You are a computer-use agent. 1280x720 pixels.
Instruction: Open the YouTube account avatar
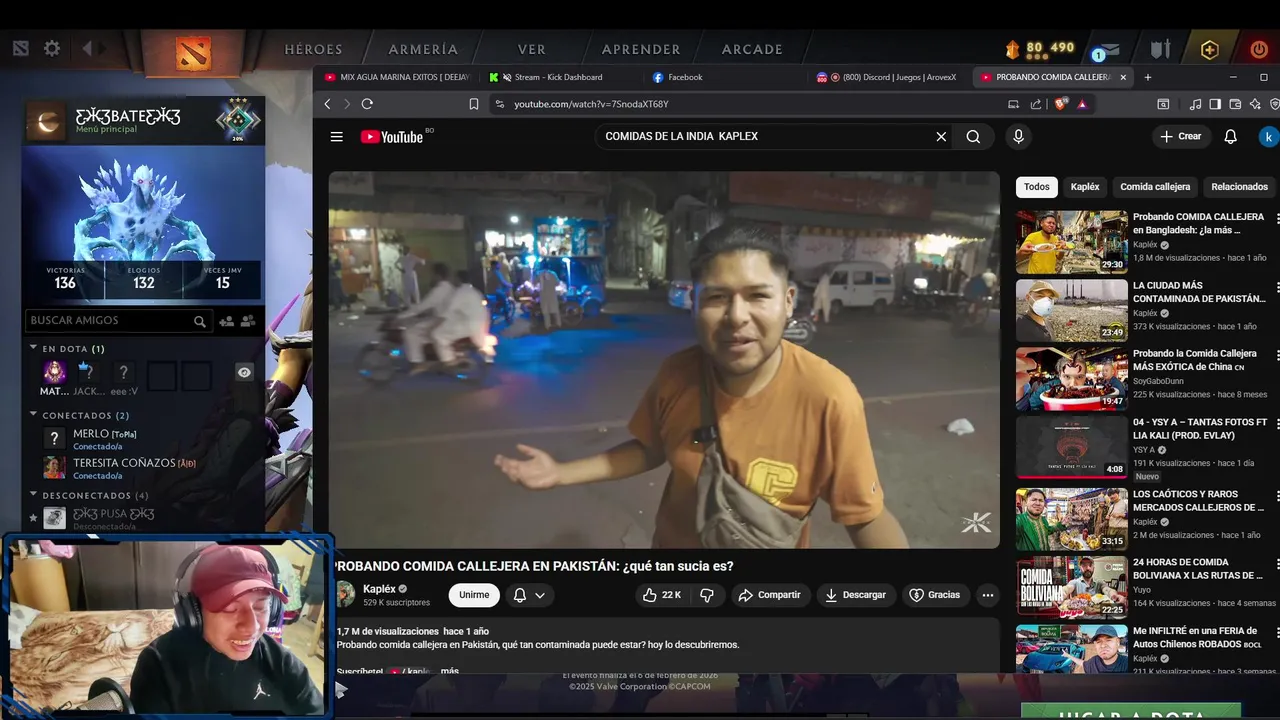(x=1268, y=137)
